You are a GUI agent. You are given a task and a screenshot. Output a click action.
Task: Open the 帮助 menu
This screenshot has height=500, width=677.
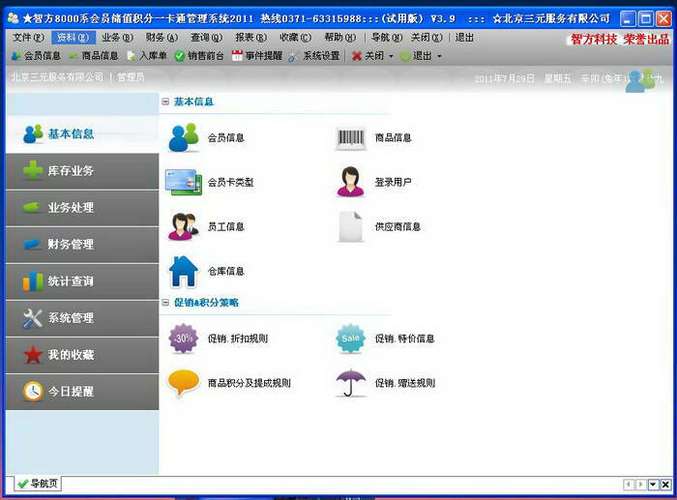pos(340,38)
